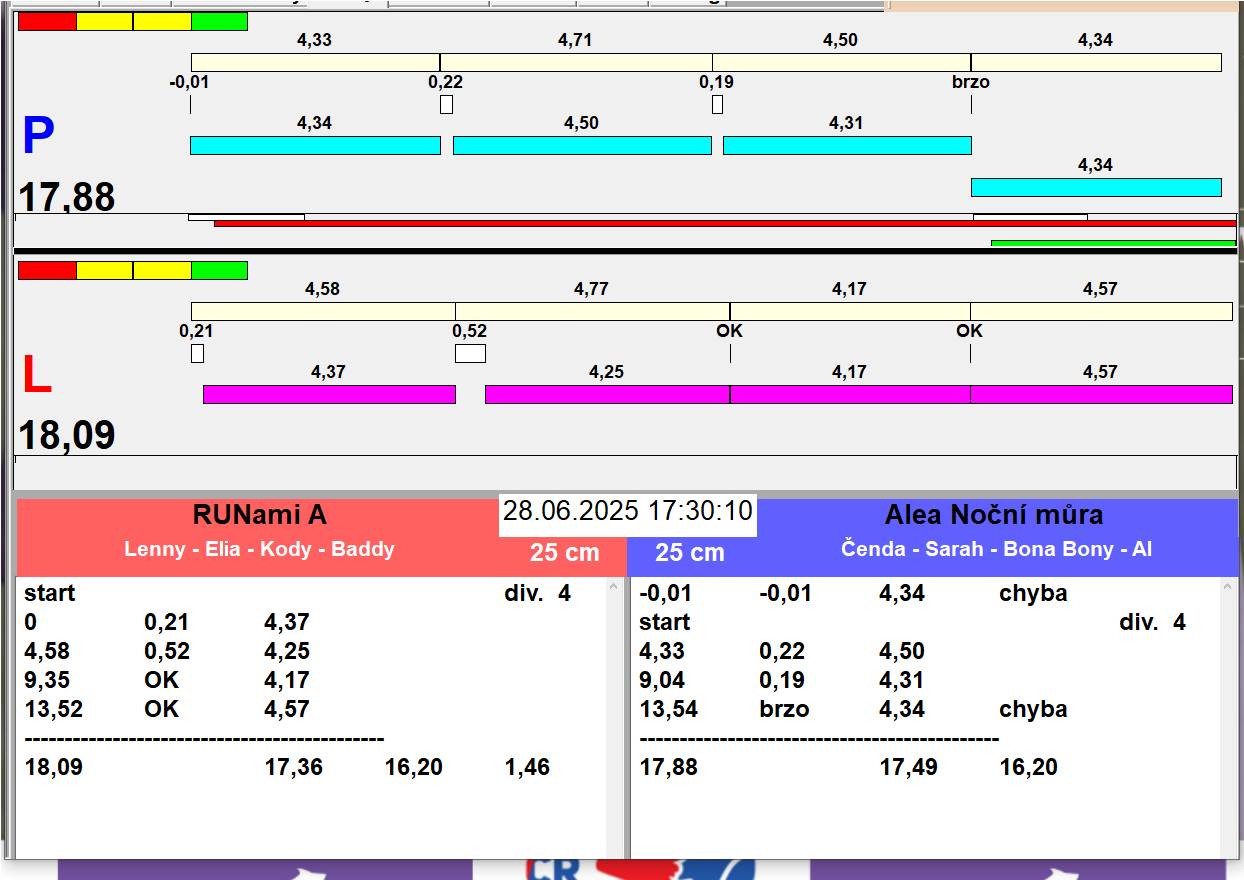Click the date and time 28.06.2025 17:30:10
Image resolution: width=1244 pixels, height=880 pixels.
tap(627, 511)
